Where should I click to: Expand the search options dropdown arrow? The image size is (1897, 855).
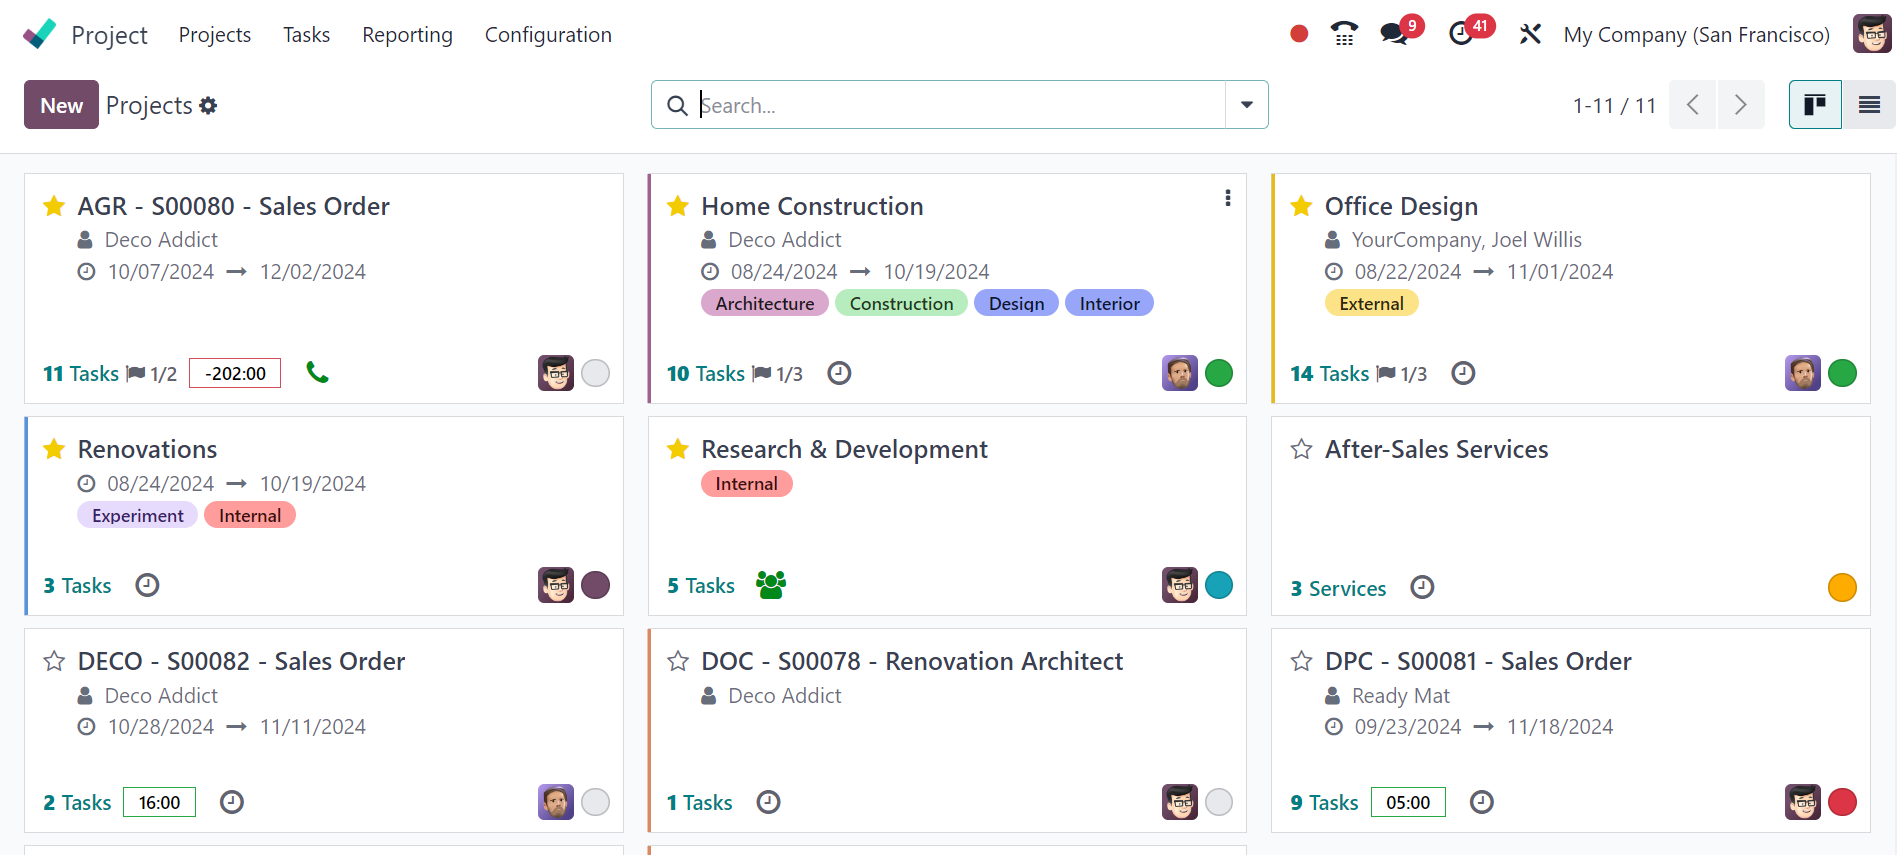tap(1247, 105)
